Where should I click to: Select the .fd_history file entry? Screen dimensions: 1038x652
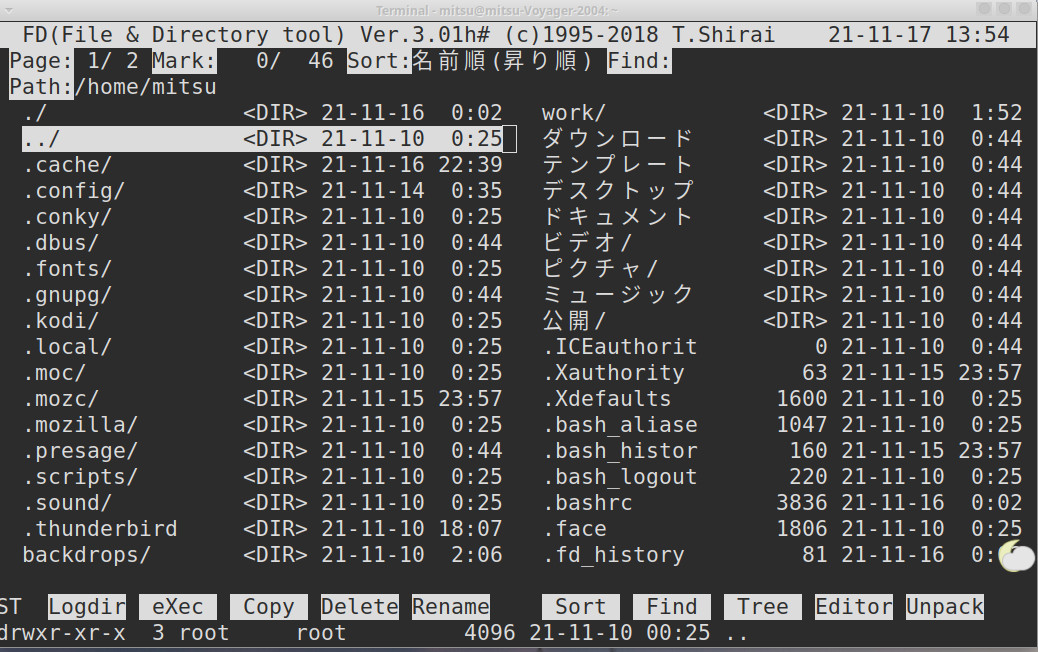[x=613, y=555]
